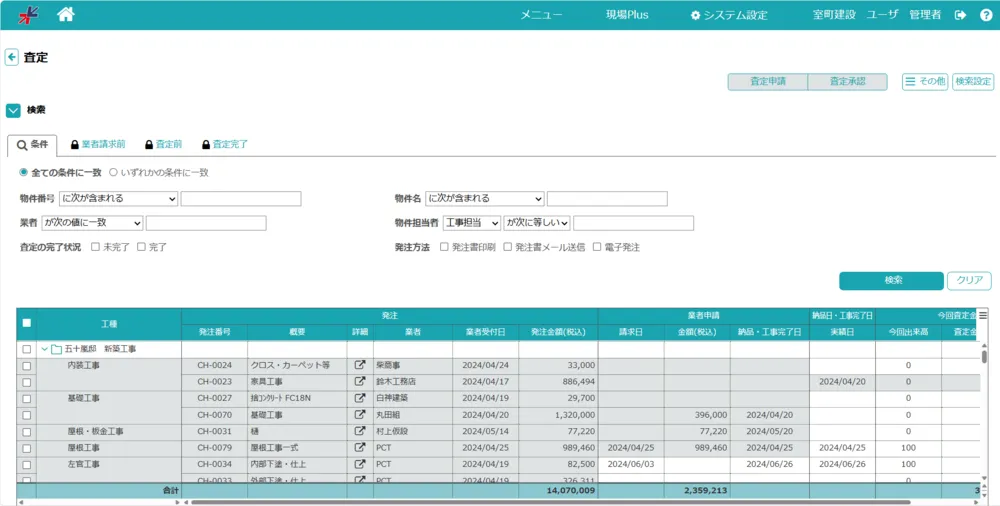Viewport: 1000px width, 506px height.
Task: Switch to the 査定完了 tab
Action: pyautogui.click(x=225, y=145)
